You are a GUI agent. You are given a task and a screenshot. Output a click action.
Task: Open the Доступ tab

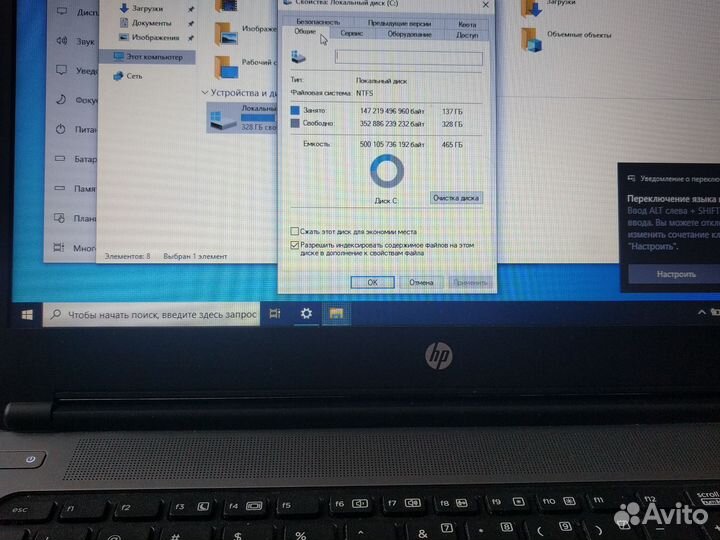coord(467,35)
